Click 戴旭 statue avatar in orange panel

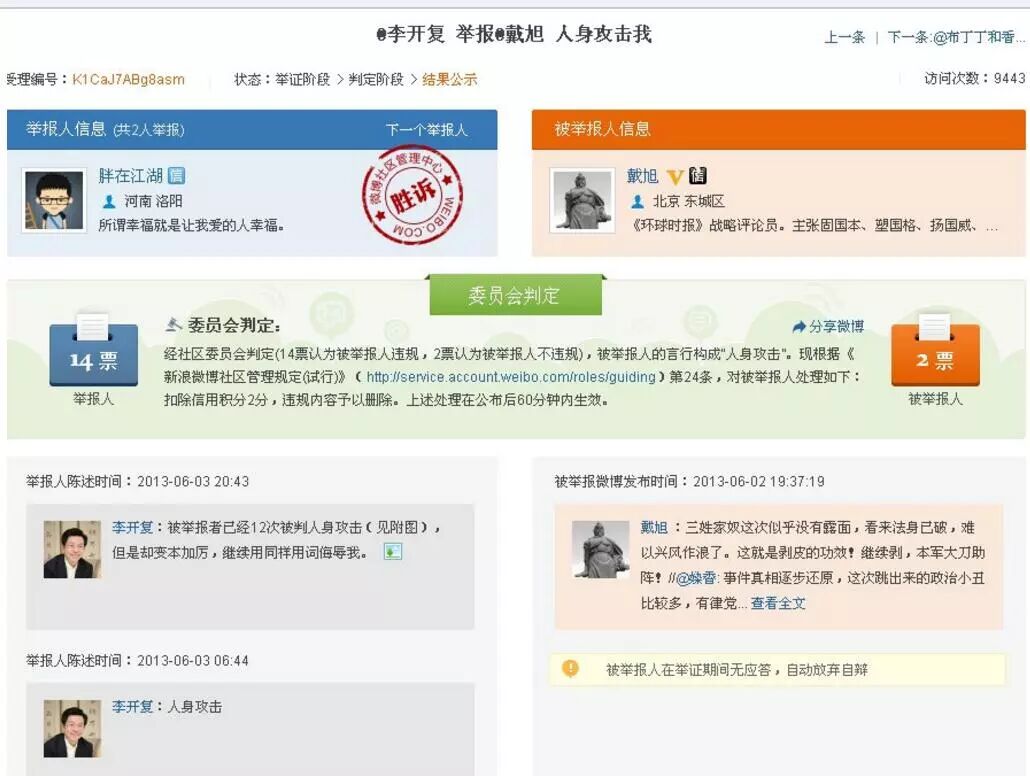pos(582,200)
